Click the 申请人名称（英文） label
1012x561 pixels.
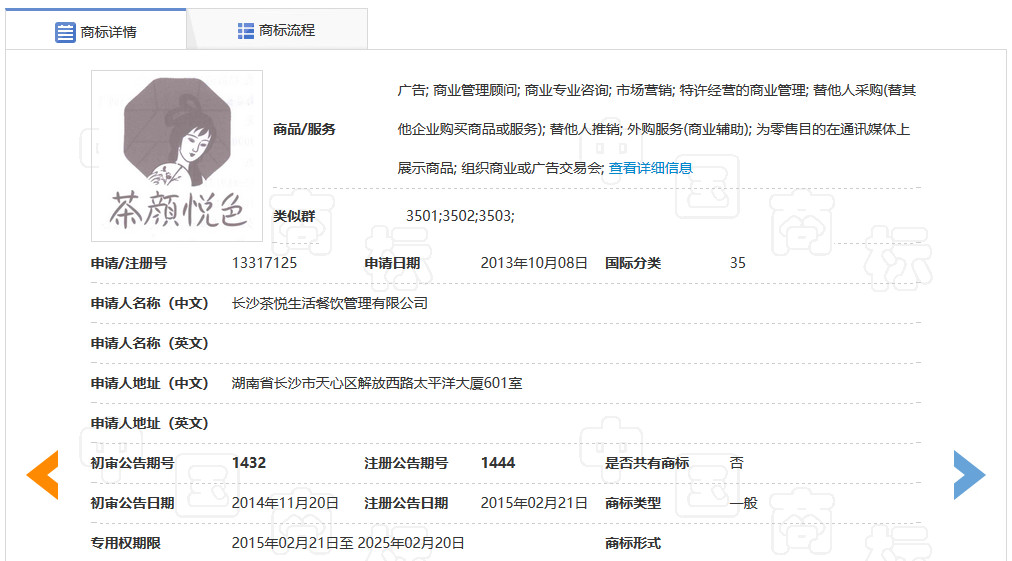(x=149, y=343)
